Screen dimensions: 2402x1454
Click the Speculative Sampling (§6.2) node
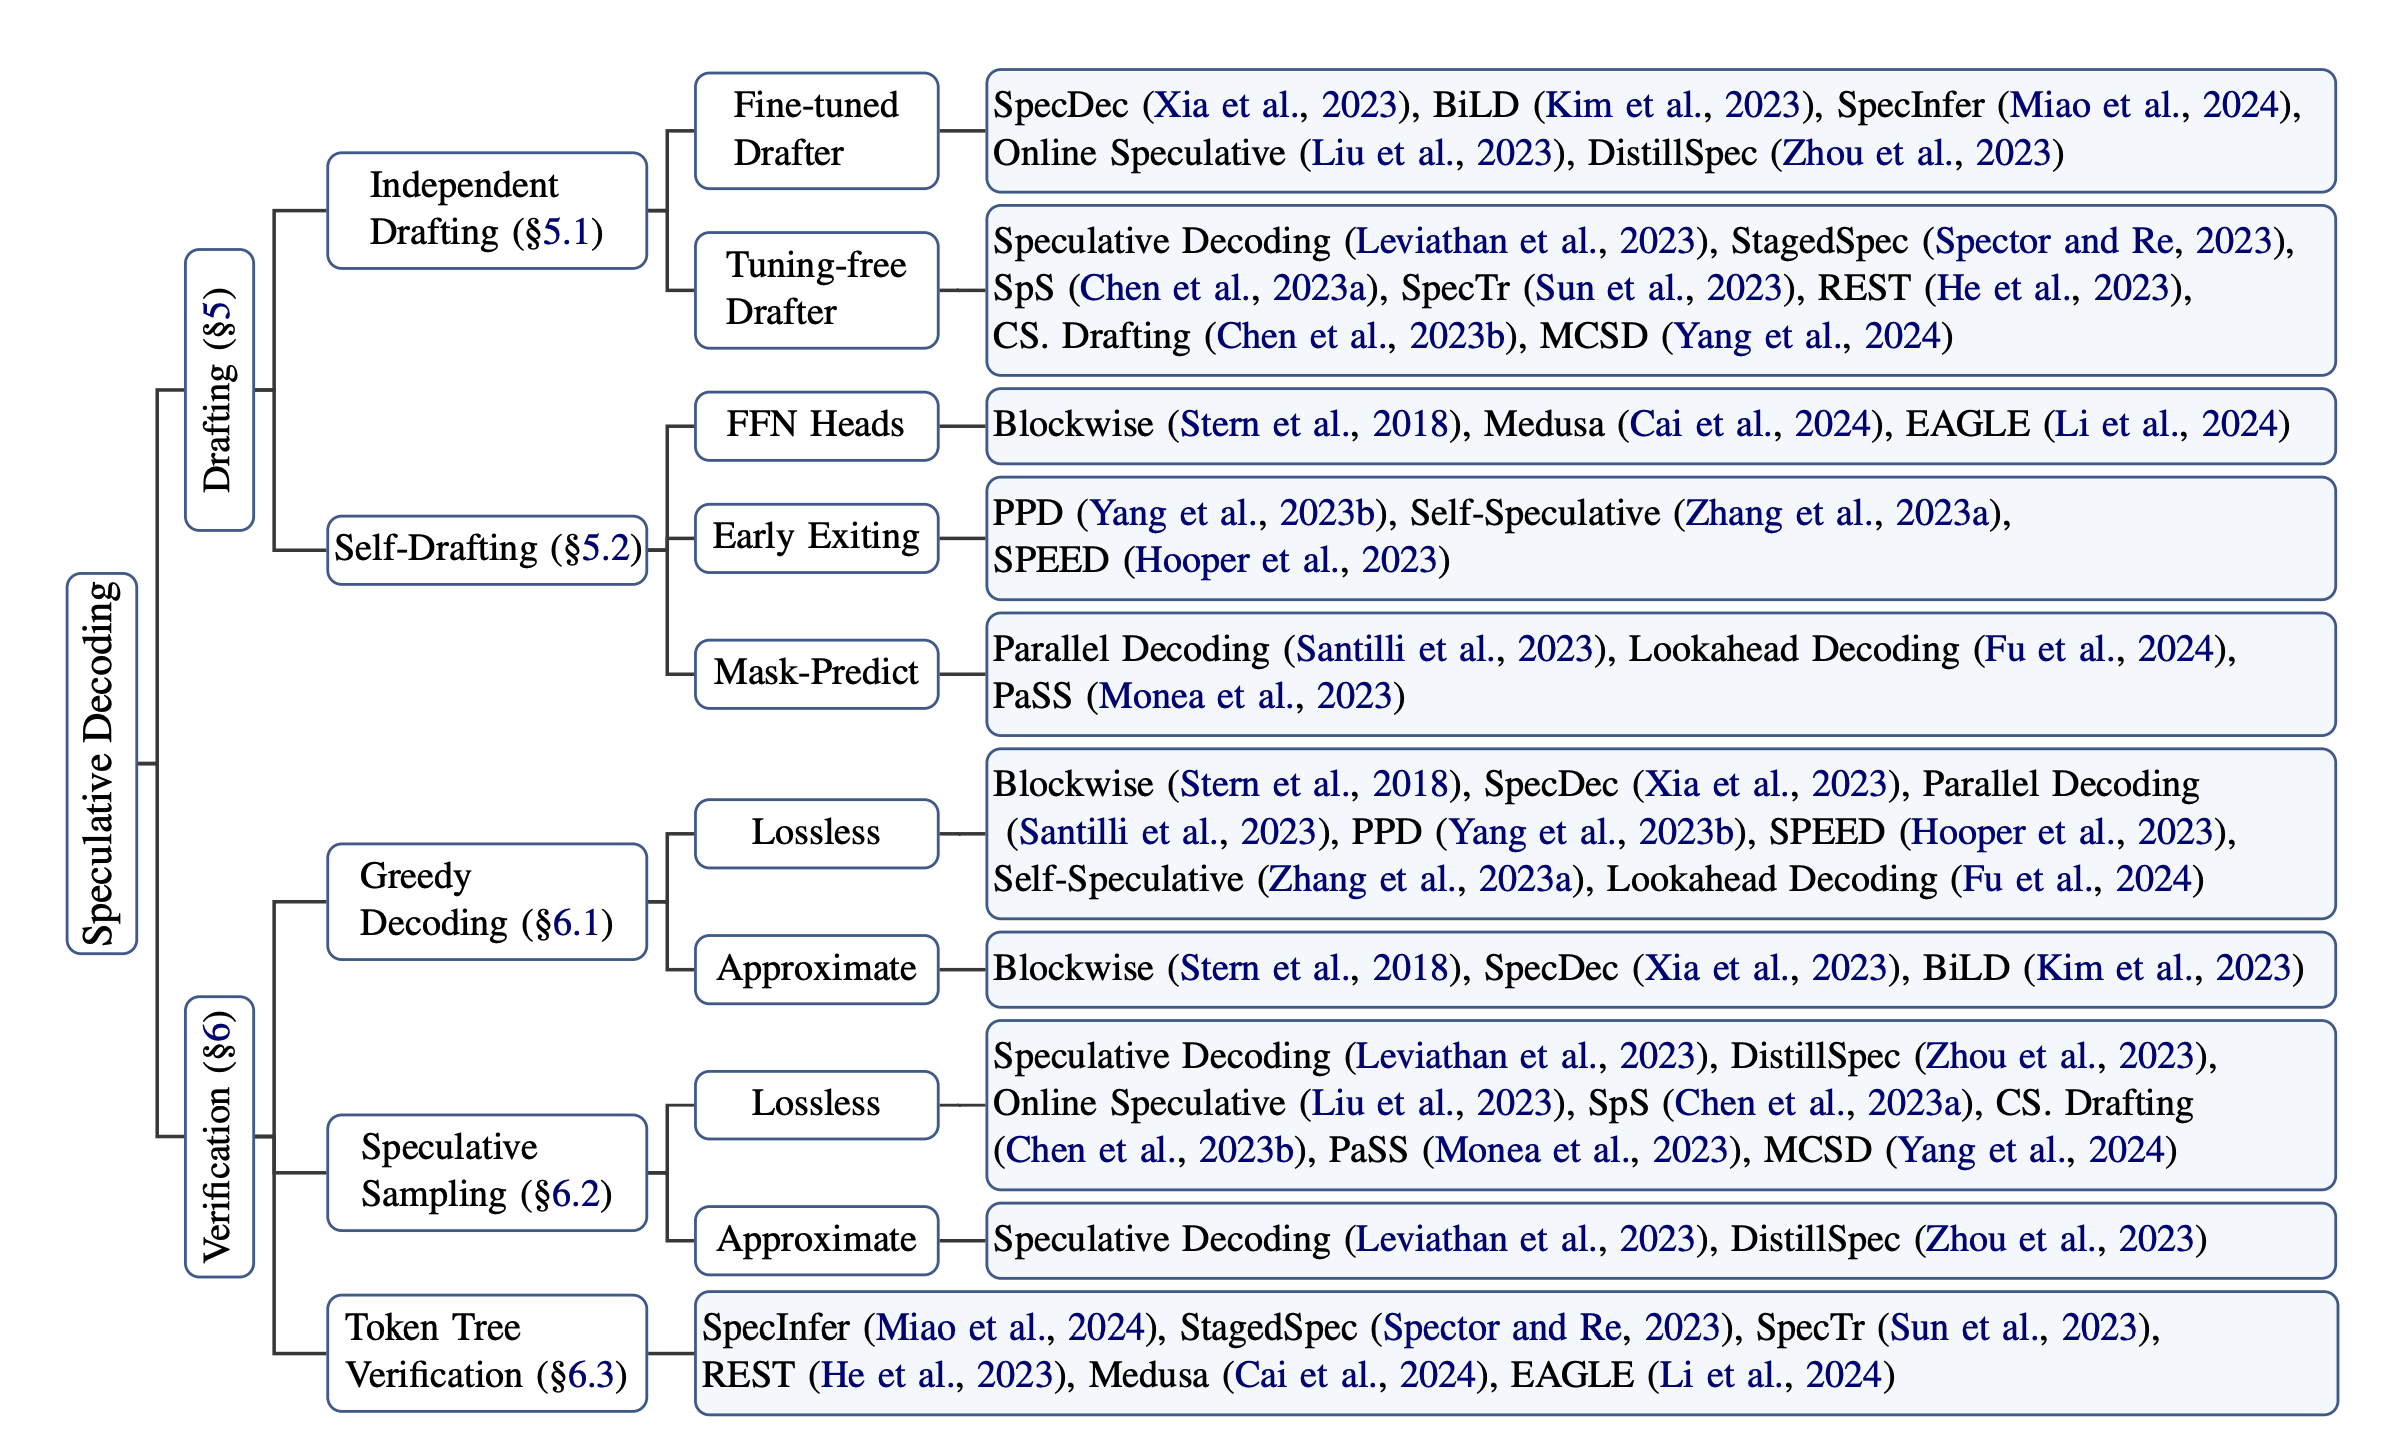(x=487, y=1172)
